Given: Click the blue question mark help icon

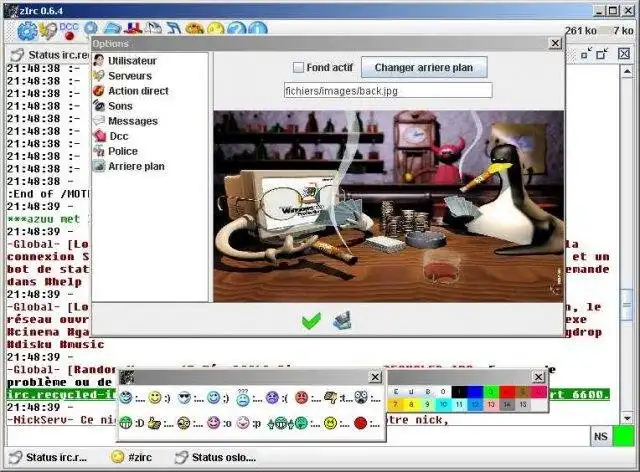Looking at the screenshot, I should [237, 29].
